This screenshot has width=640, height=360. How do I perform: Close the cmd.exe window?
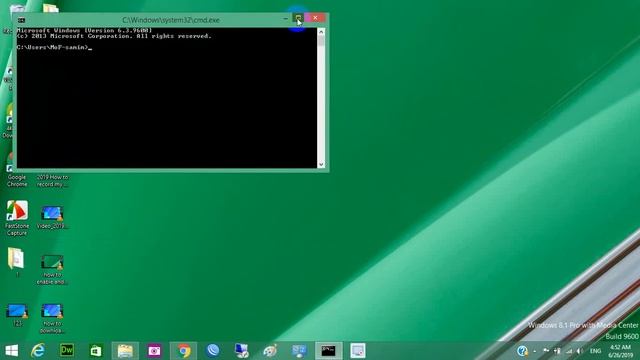(x=315, y=18)
